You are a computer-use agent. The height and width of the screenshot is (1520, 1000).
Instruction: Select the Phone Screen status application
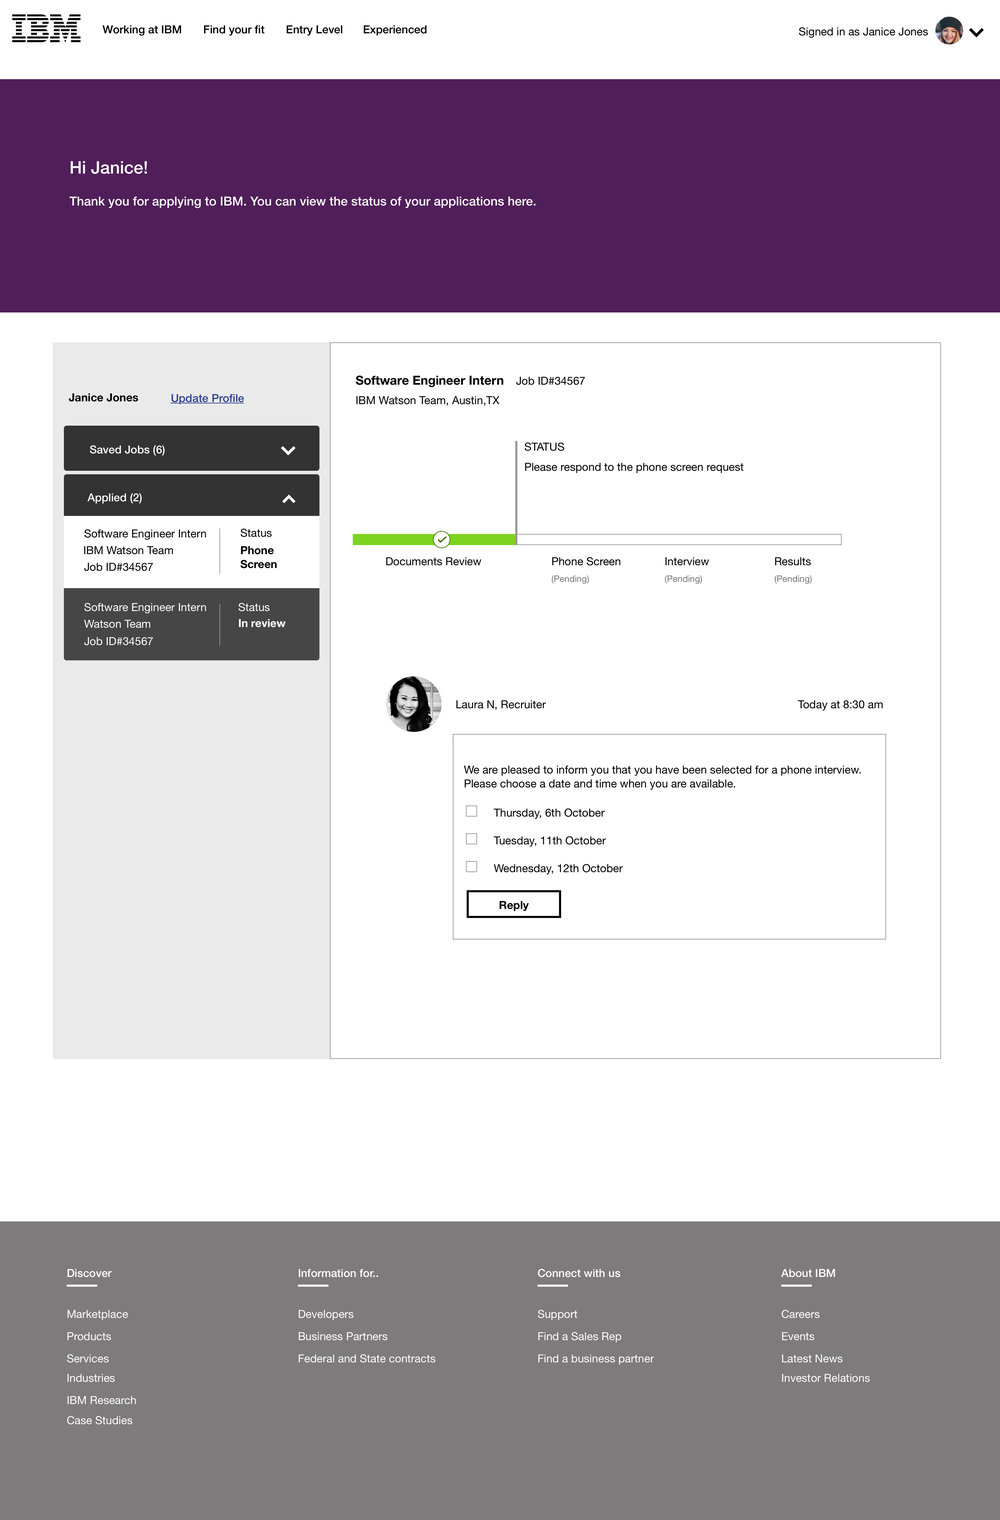click(x=191, y=550)
